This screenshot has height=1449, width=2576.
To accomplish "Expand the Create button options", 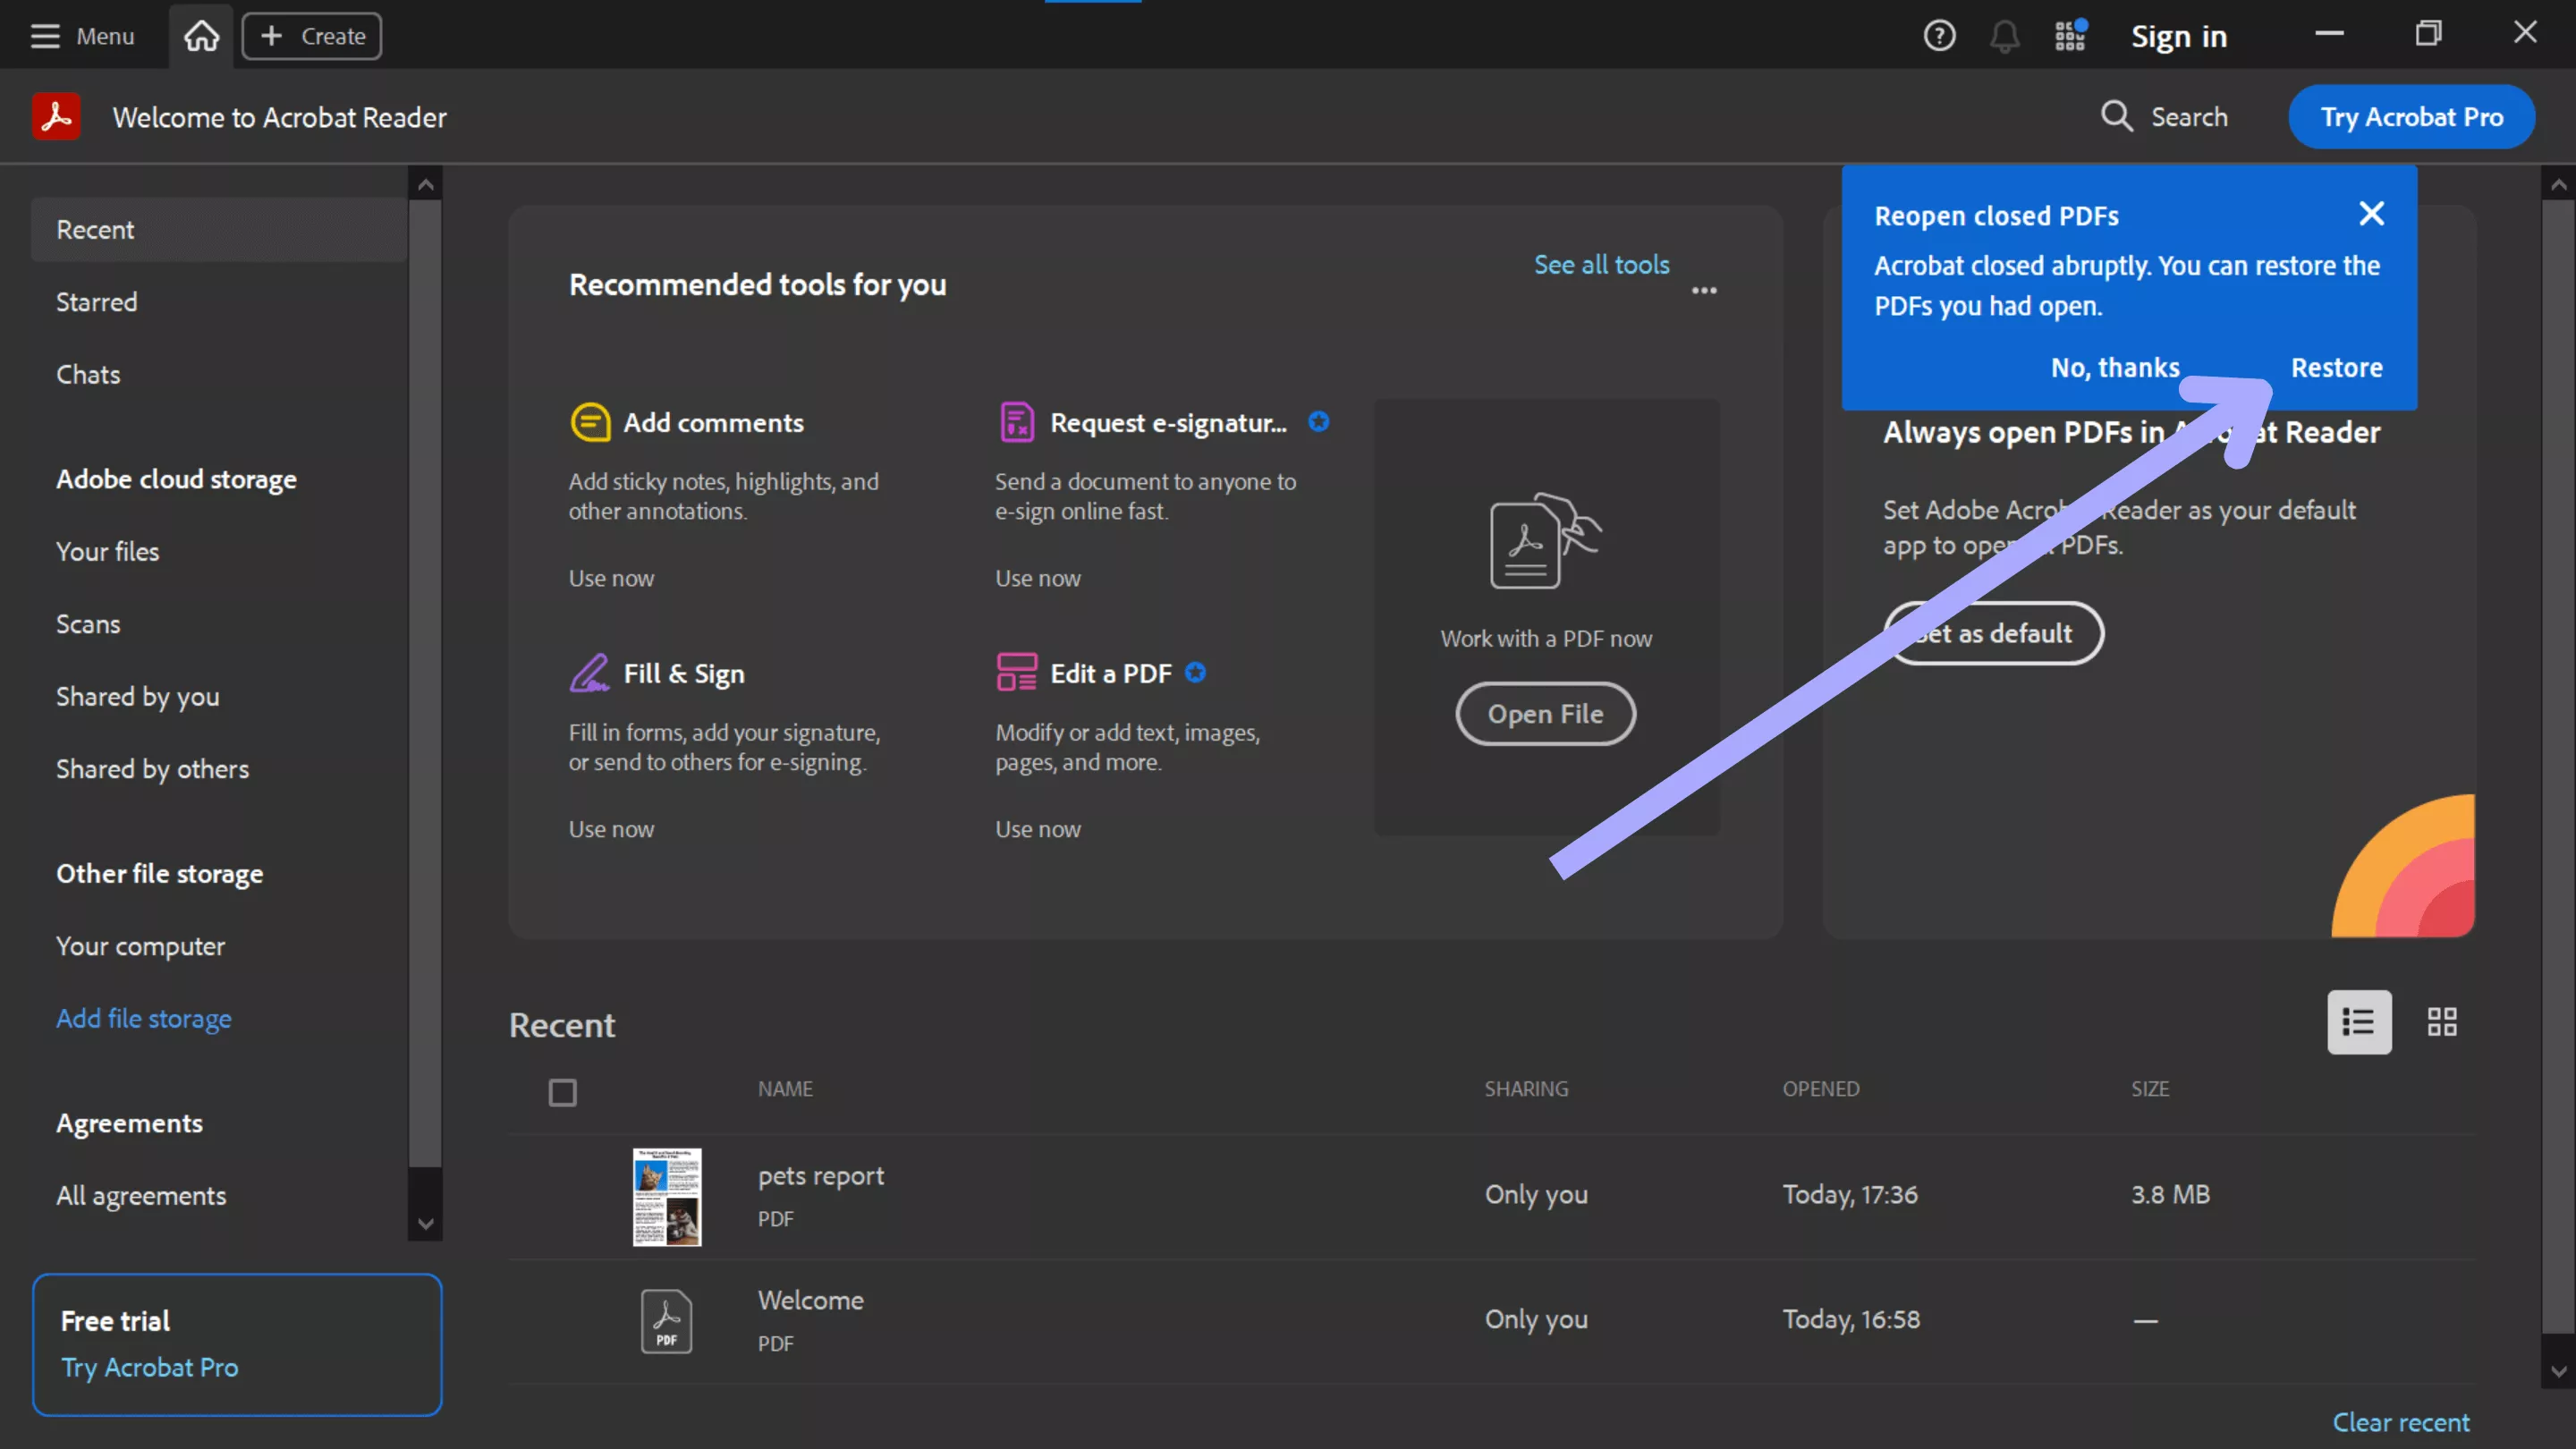I will [x=312, y=36].
